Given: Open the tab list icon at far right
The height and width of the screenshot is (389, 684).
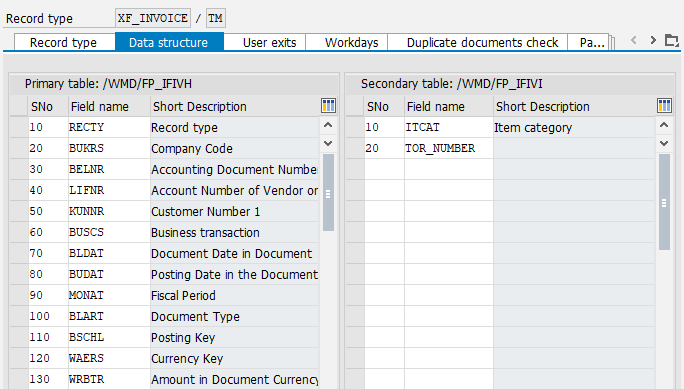Looking at the screenshot, I should pos(671,41).
